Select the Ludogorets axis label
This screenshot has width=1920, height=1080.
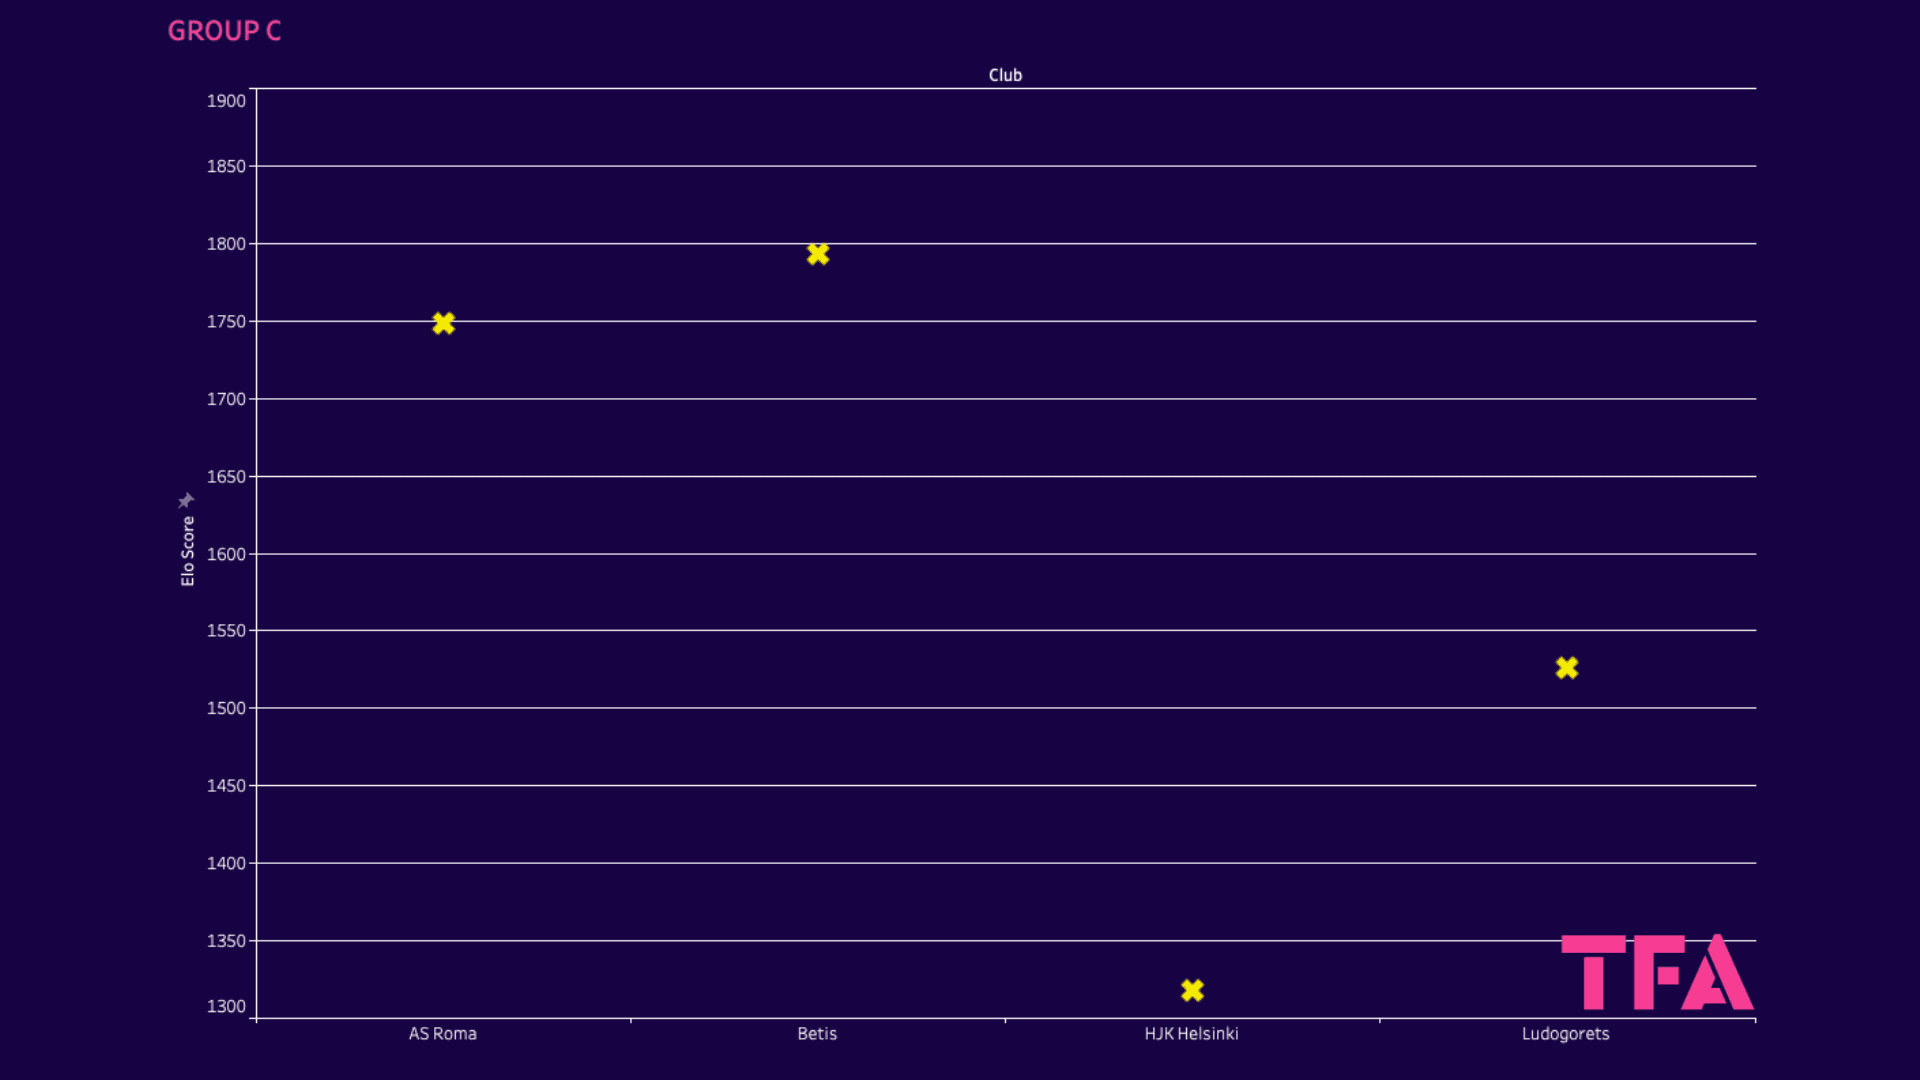[x=1565, y=1034]
